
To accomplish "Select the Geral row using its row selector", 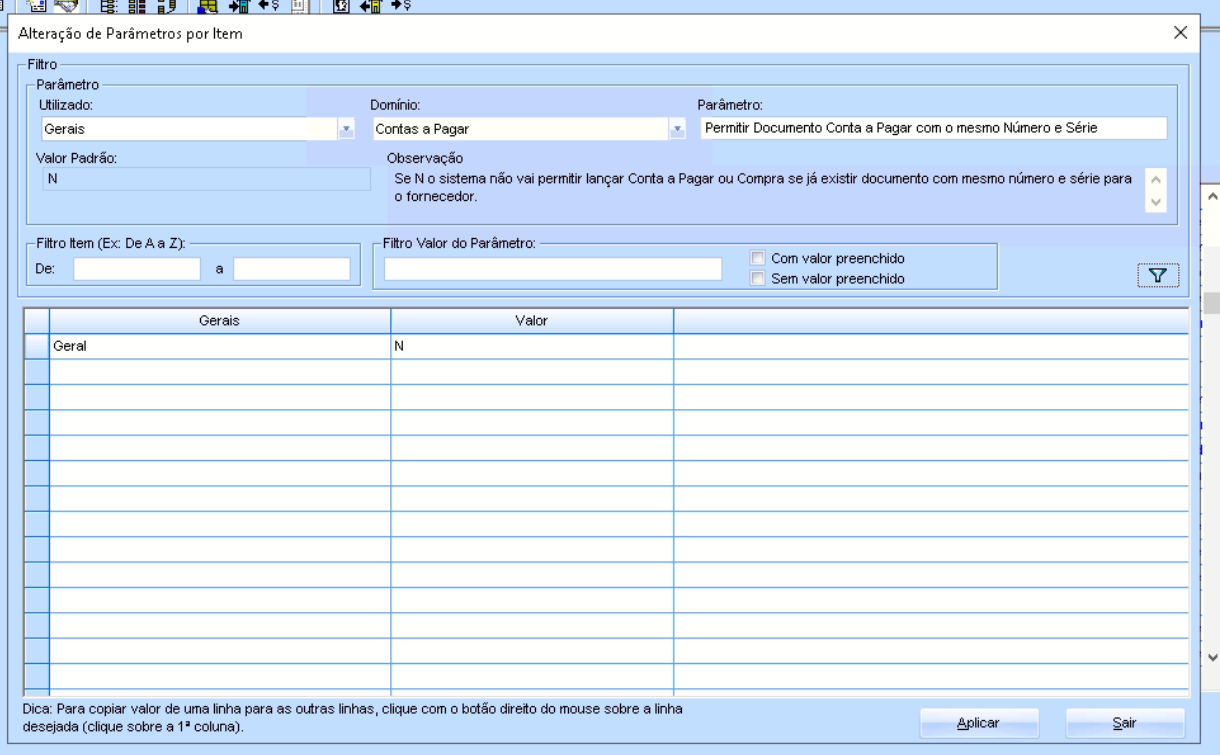I will [36, 346].
